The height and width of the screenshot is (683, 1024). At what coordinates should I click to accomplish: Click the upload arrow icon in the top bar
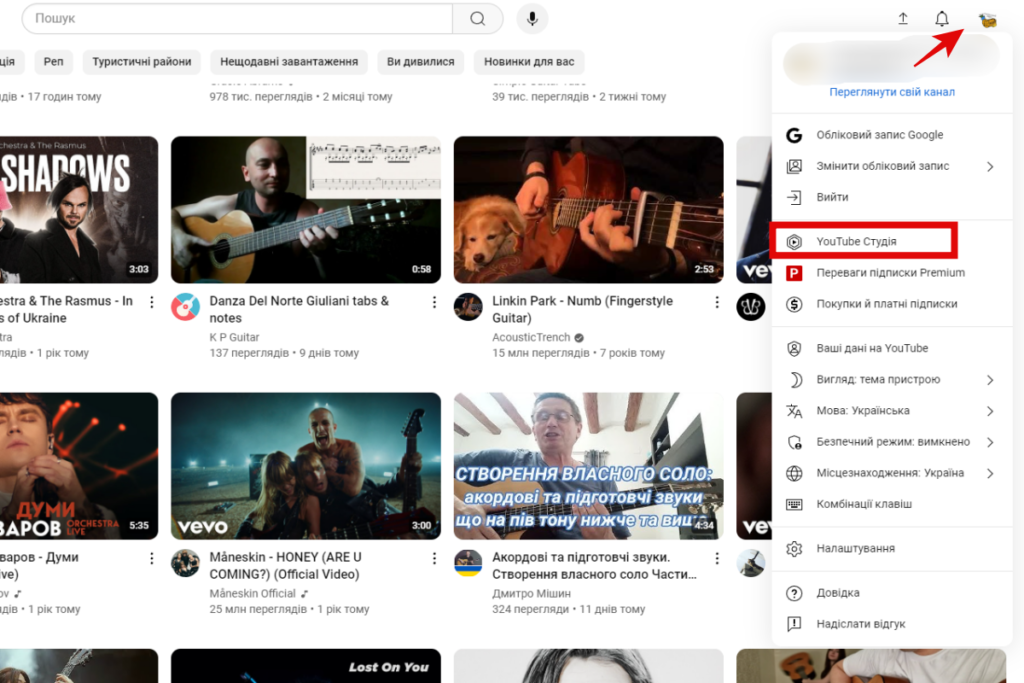901,18
